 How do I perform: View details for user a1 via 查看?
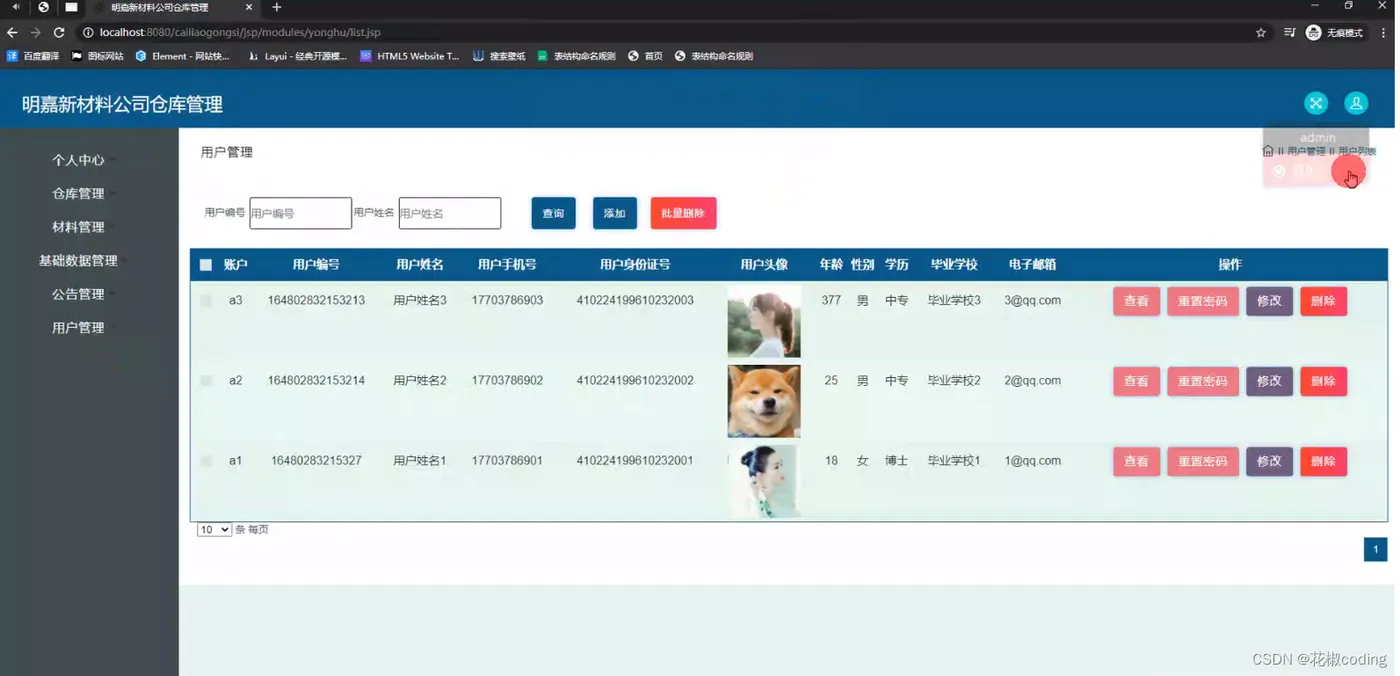[1136, 461]
